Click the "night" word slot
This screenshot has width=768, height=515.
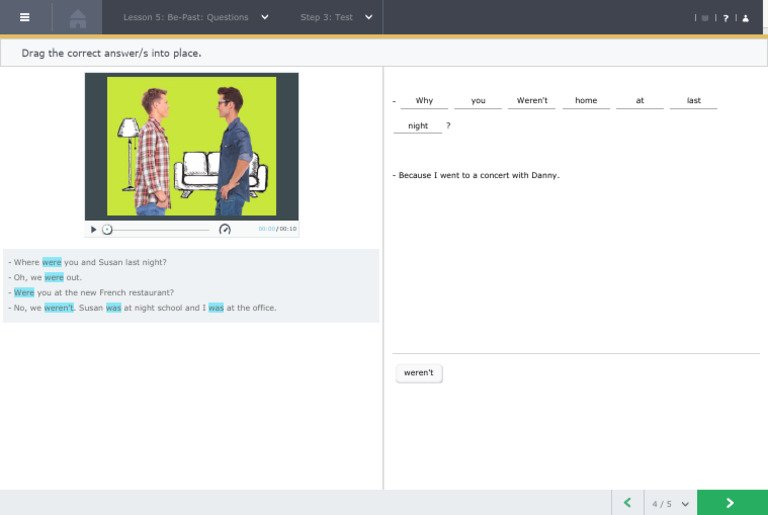(x=418, y=126)
